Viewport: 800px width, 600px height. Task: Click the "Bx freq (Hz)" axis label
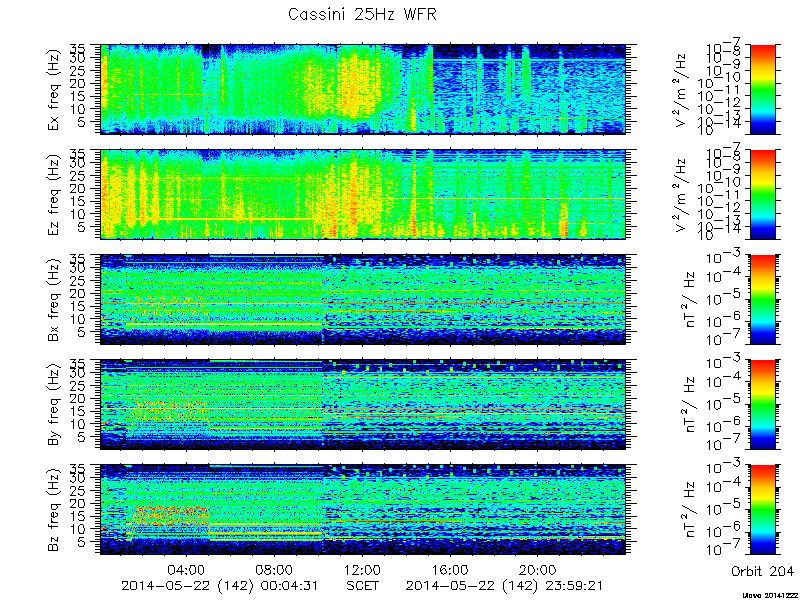(54, 300)
